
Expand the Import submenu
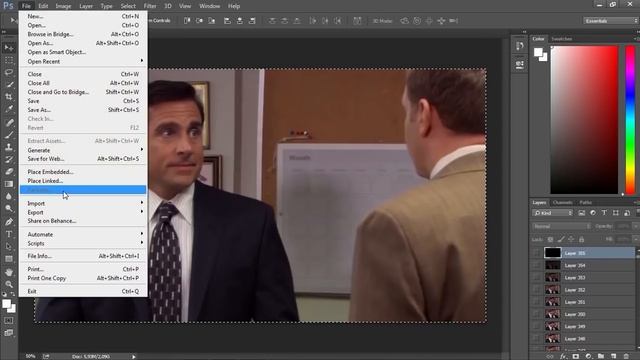pyautogui.click(x=83, y=203)
